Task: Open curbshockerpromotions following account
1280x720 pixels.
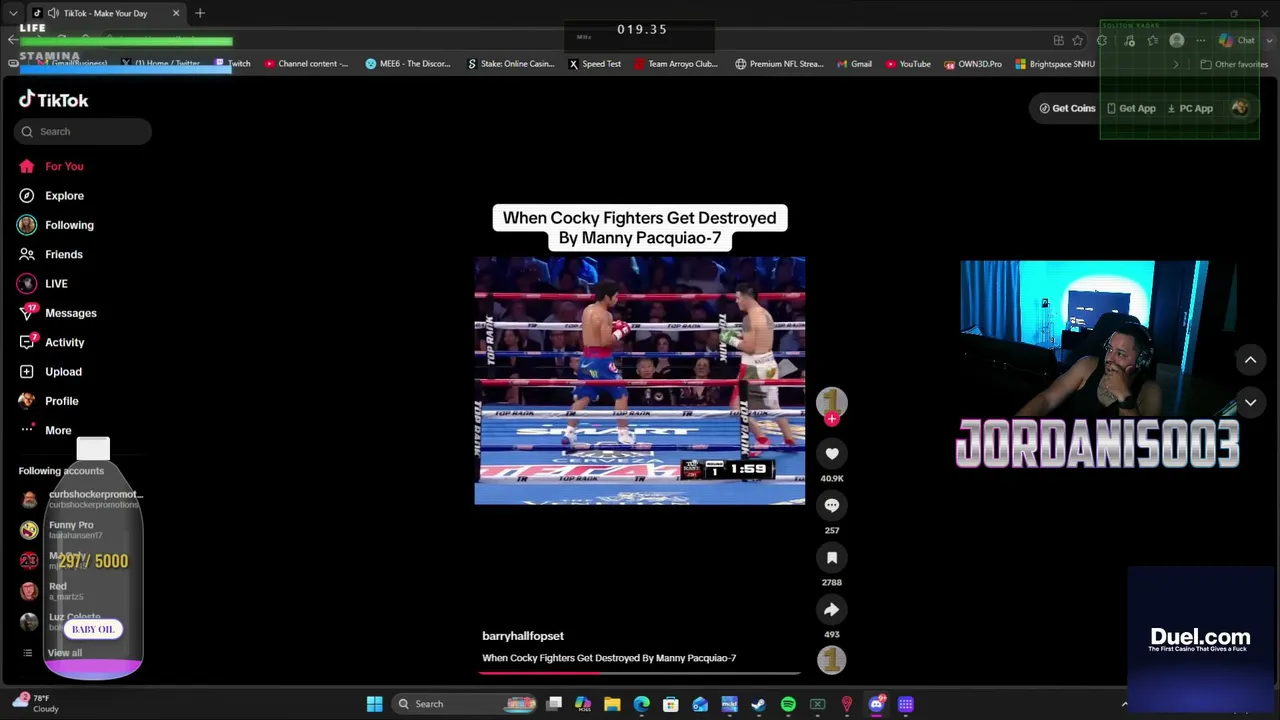Action: (81, 499)
